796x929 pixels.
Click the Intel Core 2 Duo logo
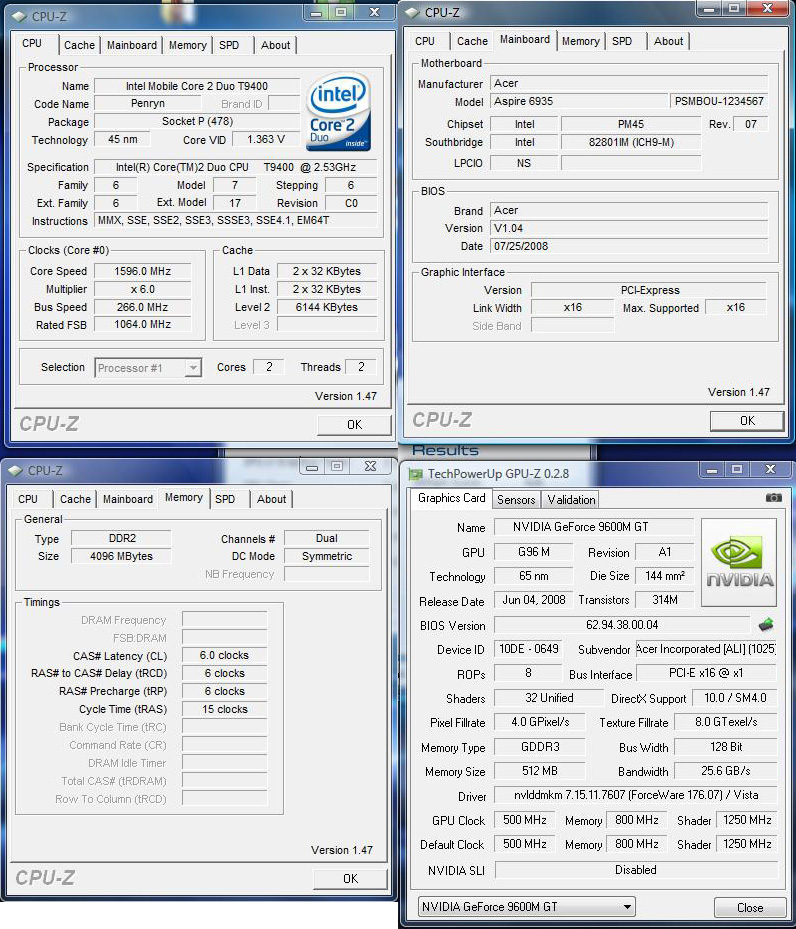pos(339,111)
